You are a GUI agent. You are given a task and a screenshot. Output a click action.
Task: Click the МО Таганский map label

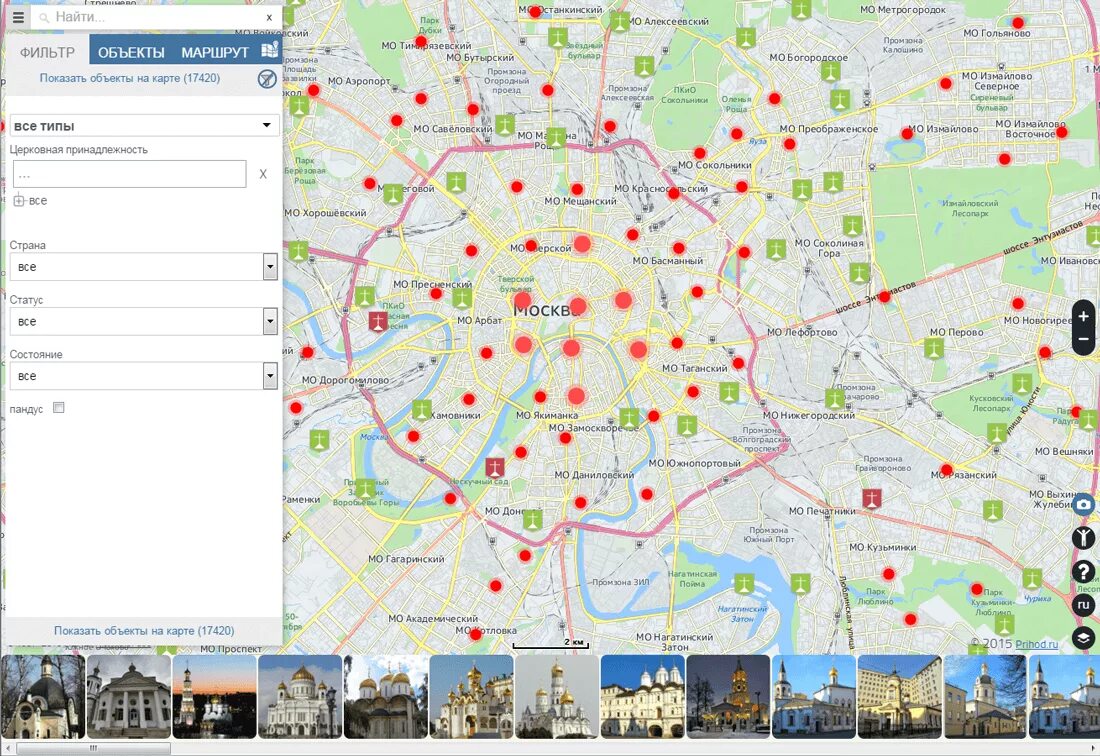pos(695,368)
